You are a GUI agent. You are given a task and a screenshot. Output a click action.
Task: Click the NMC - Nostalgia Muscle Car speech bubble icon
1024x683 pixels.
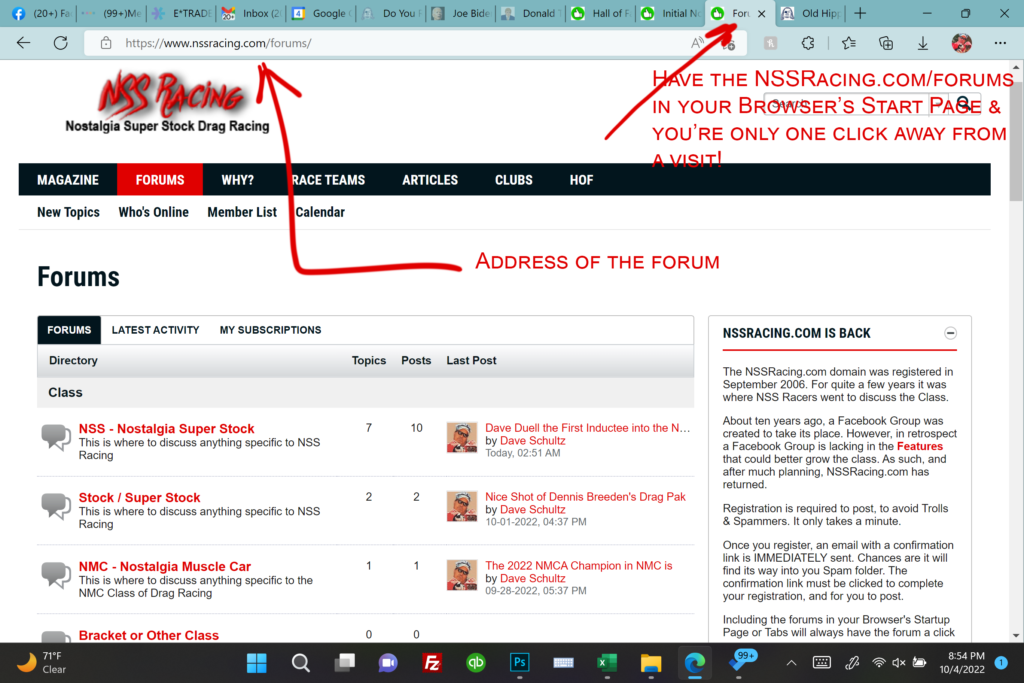point(56,575)
